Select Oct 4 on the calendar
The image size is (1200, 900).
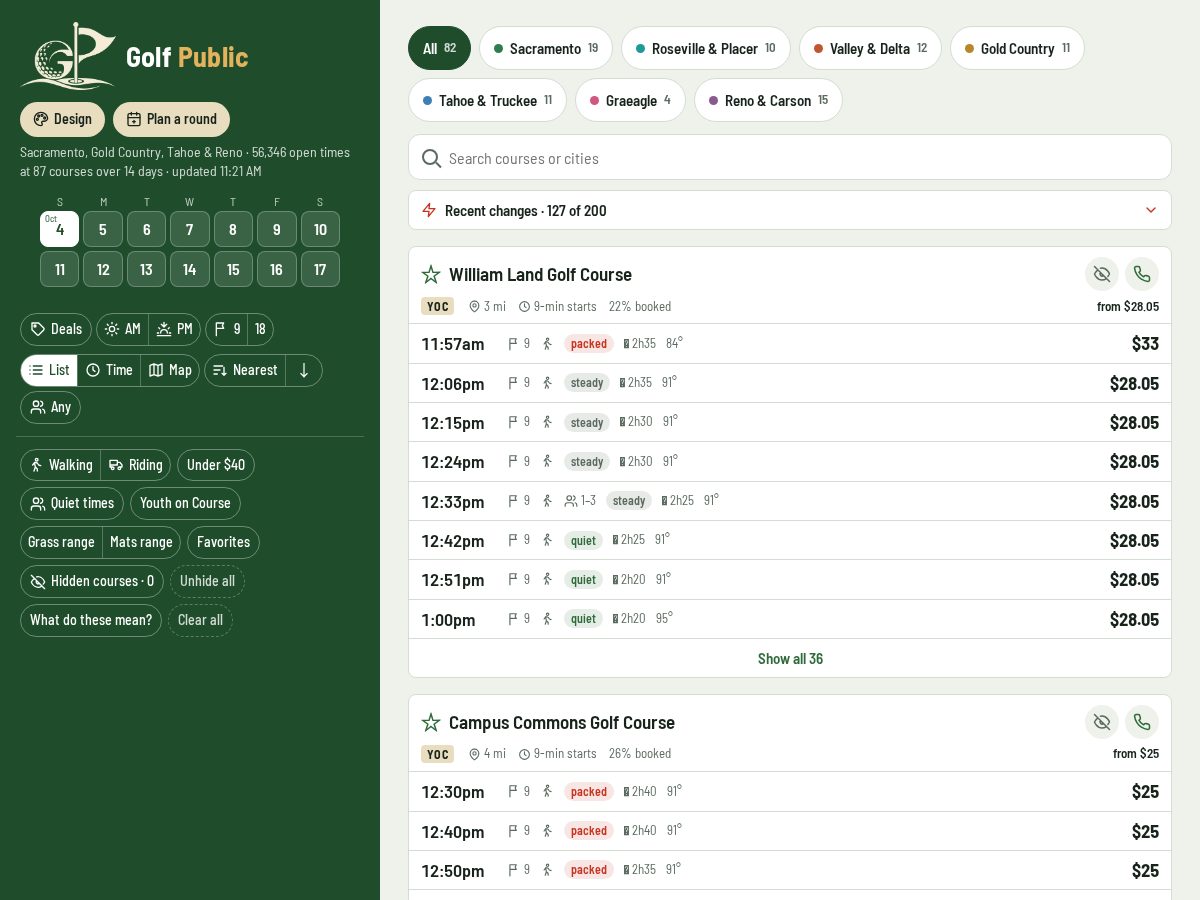click(x=59, y=229)
